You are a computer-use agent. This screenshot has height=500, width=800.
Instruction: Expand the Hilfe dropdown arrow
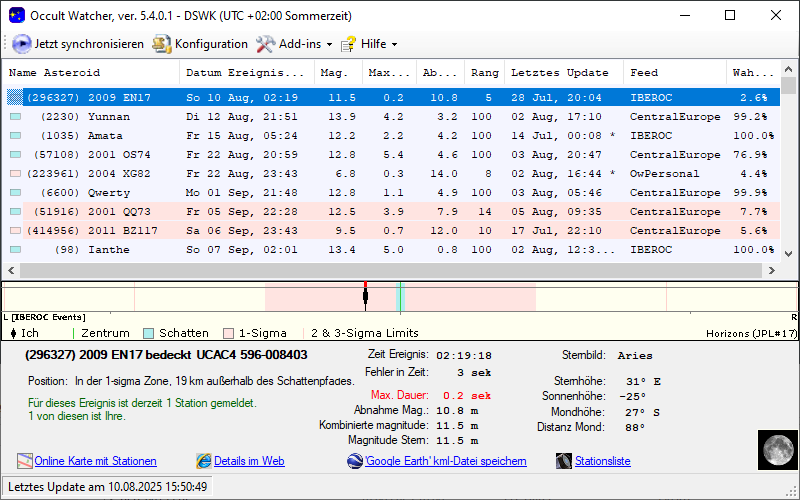pyautogui.click(x=394, y=45)
